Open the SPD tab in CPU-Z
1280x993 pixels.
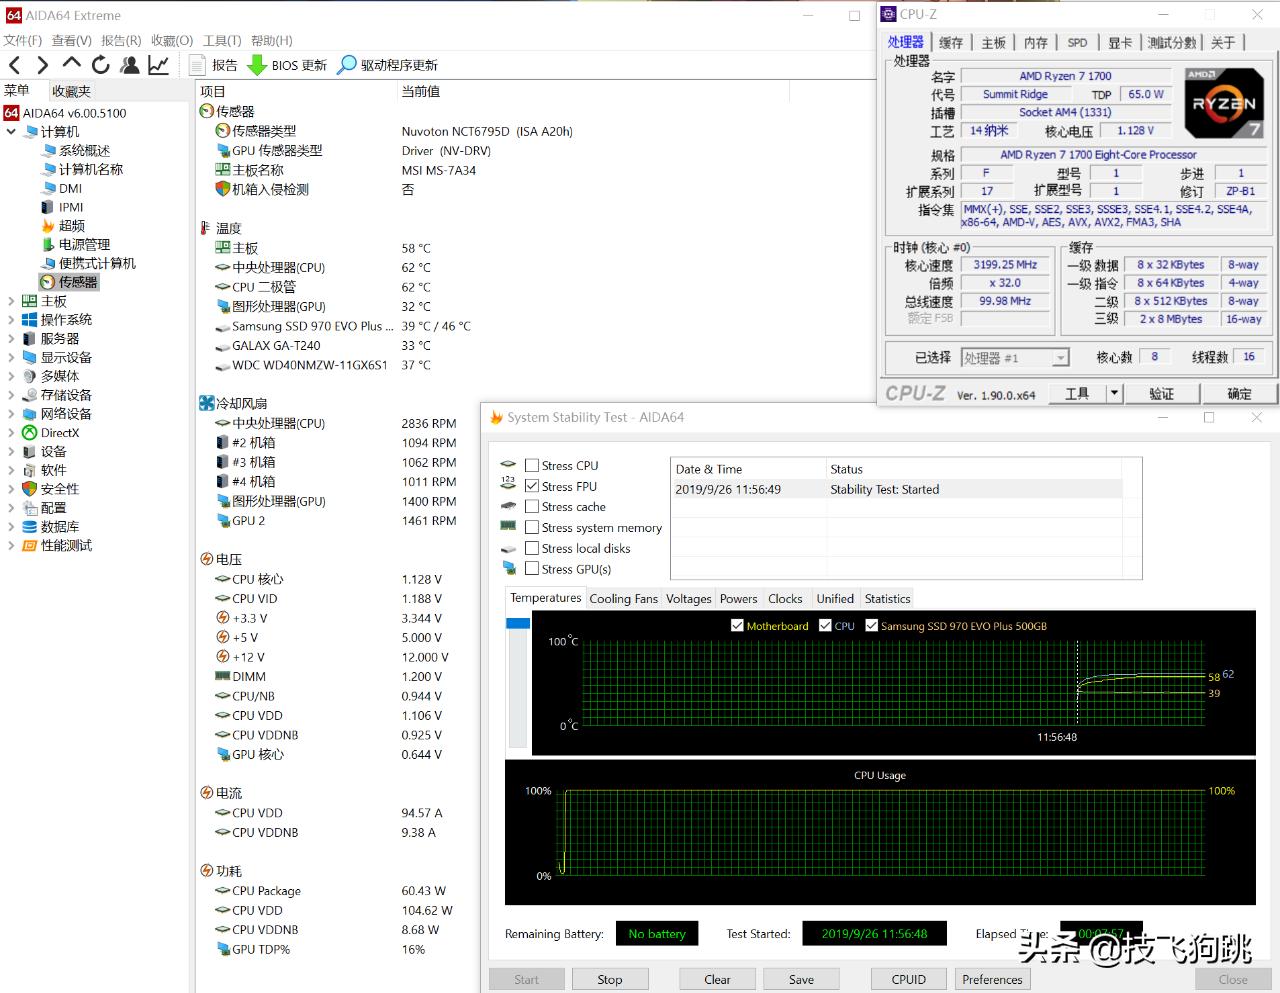pos(1077,43)
